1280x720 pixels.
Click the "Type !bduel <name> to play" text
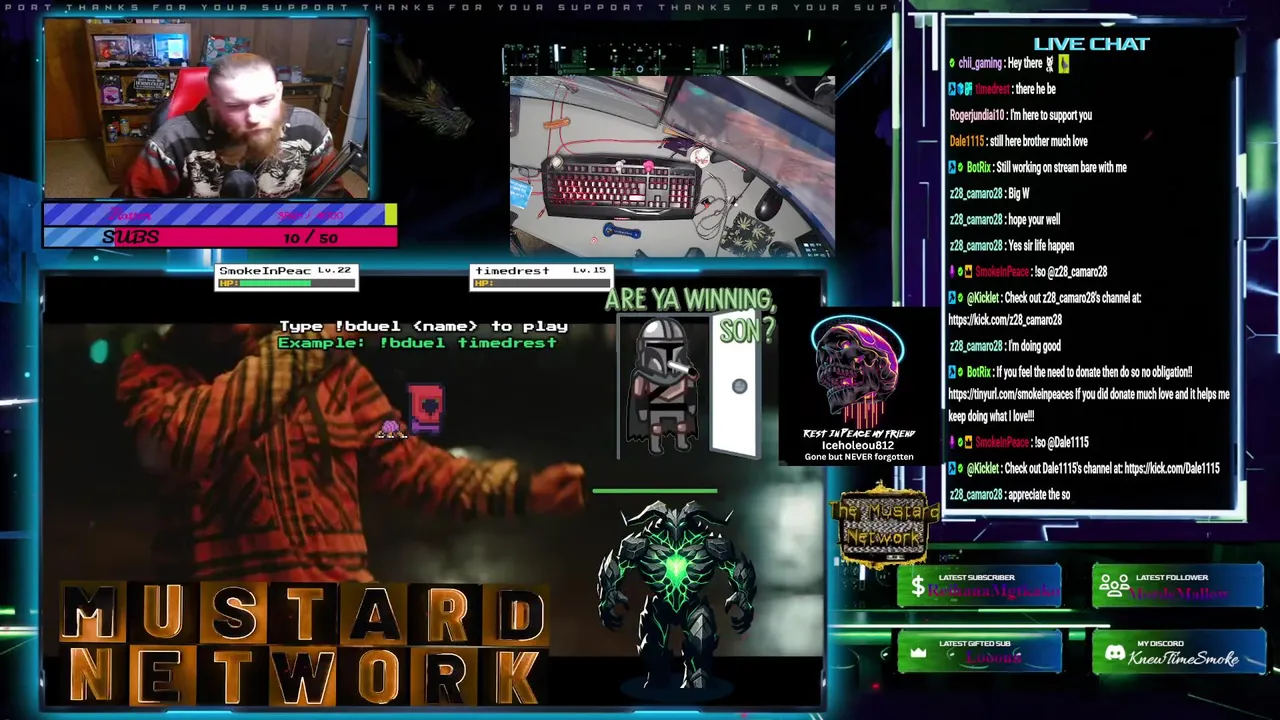click(423, 326)
